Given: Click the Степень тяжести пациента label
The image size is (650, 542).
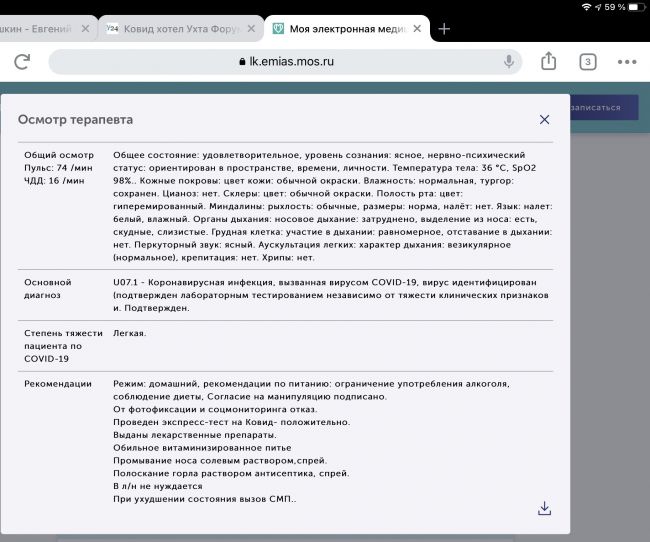Looking at the screenshot, I should [x=63, y=346].
